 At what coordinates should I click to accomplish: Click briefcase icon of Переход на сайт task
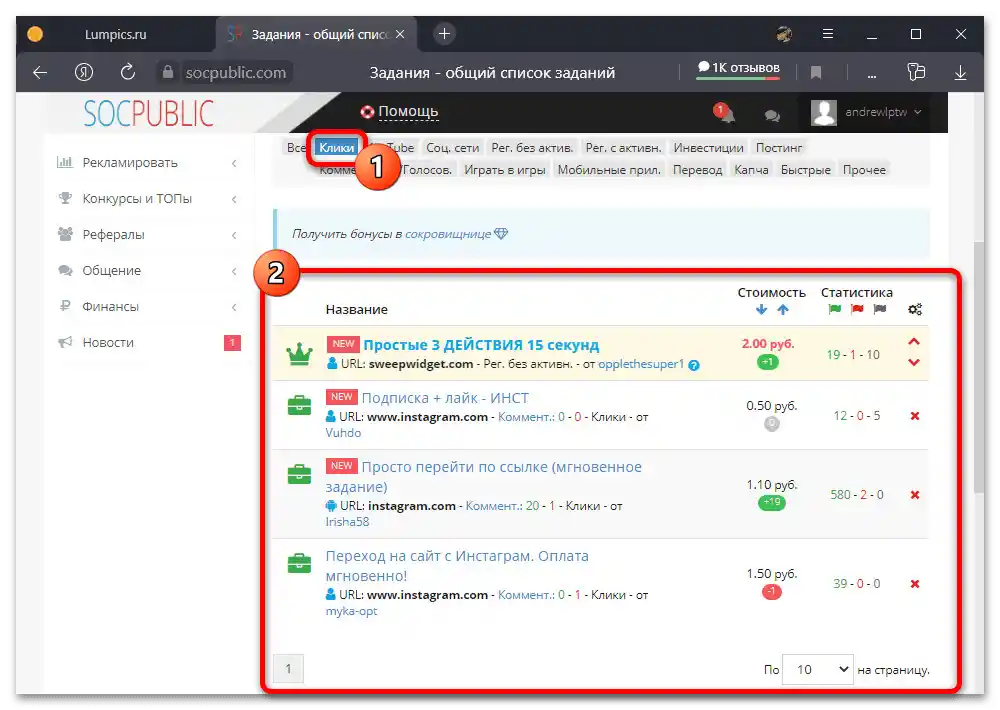click(299, 563)
